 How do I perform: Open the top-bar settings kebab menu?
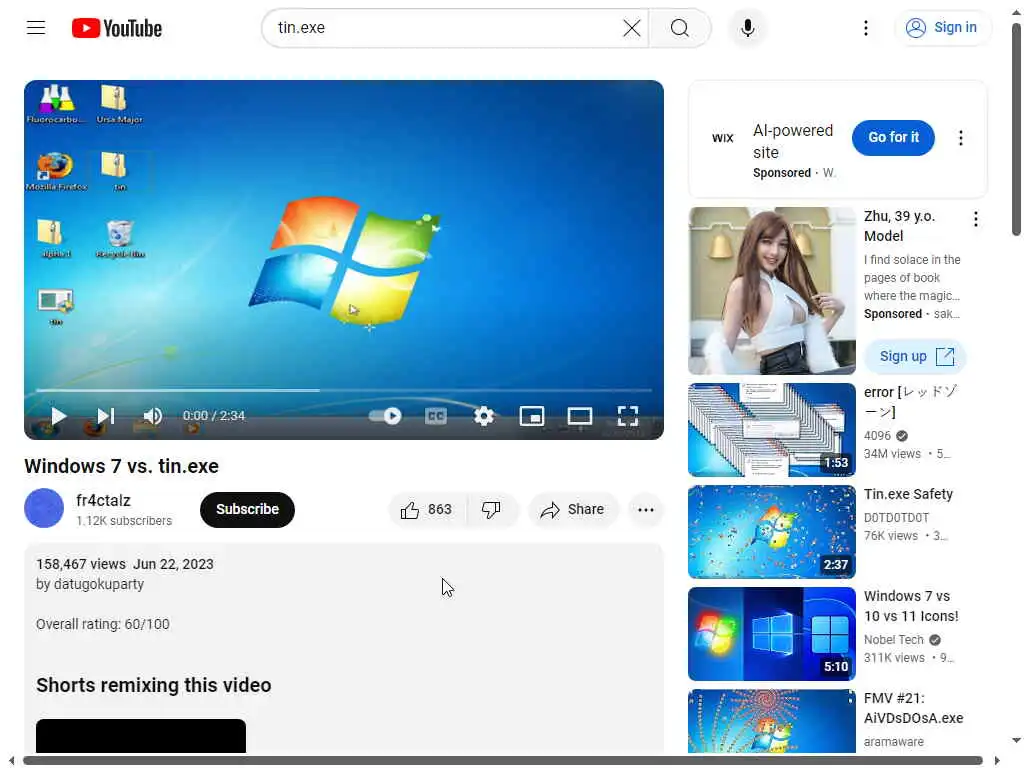[865, 28]
